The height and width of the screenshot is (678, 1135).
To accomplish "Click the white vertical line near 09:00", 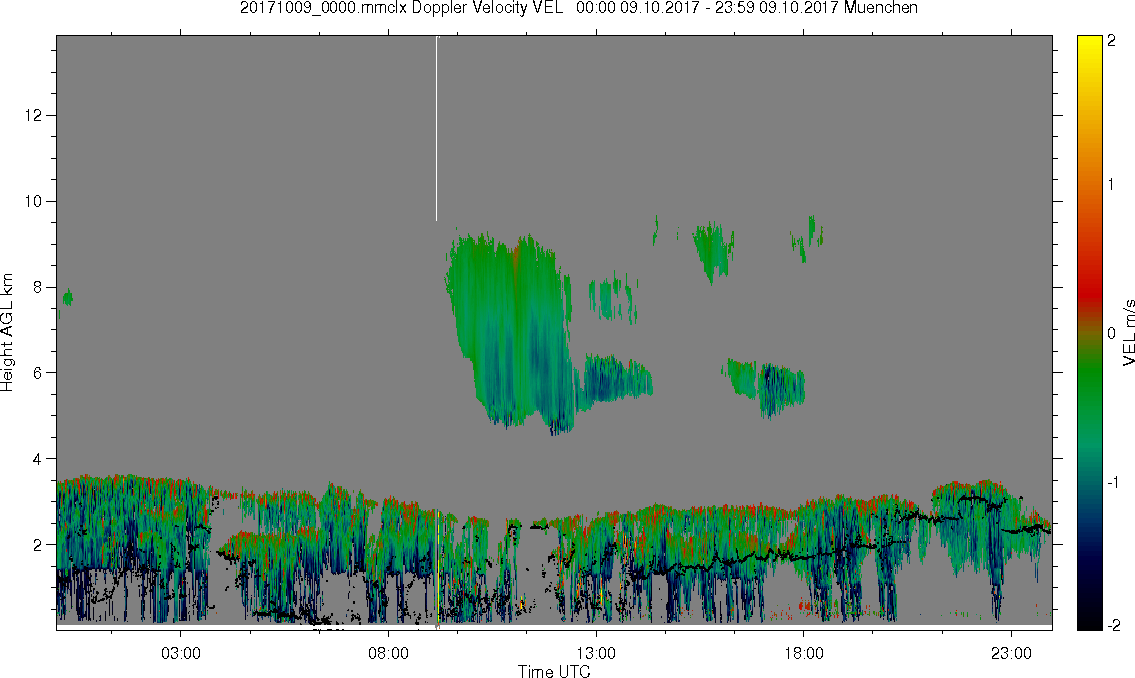I will (436, 129).
